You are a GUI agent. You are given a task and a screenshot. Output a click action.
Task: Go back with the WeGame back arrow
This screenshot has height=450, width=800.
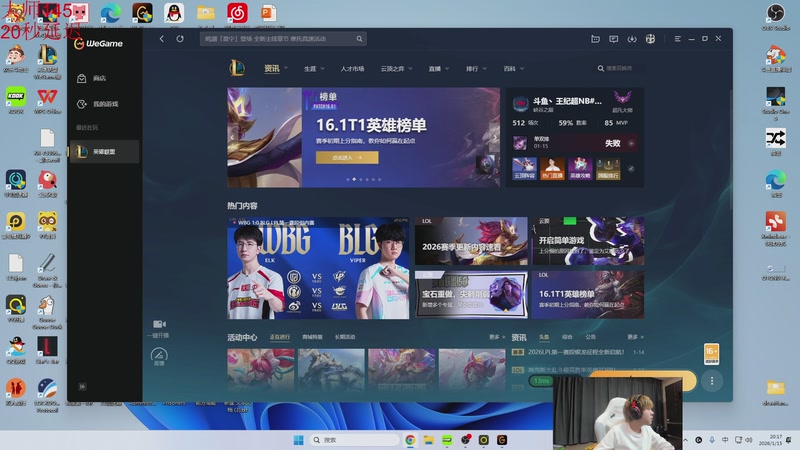coord(162,39)
